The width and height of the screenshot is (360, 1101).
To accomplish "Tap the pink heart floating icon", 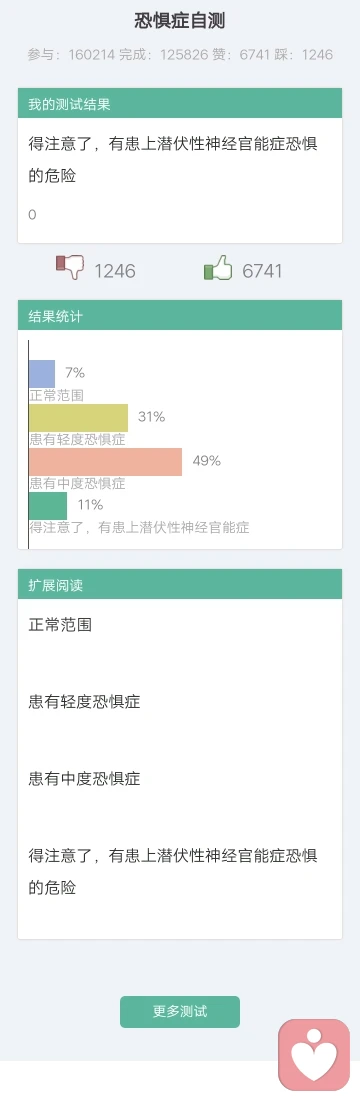I will pos(314,1054).
